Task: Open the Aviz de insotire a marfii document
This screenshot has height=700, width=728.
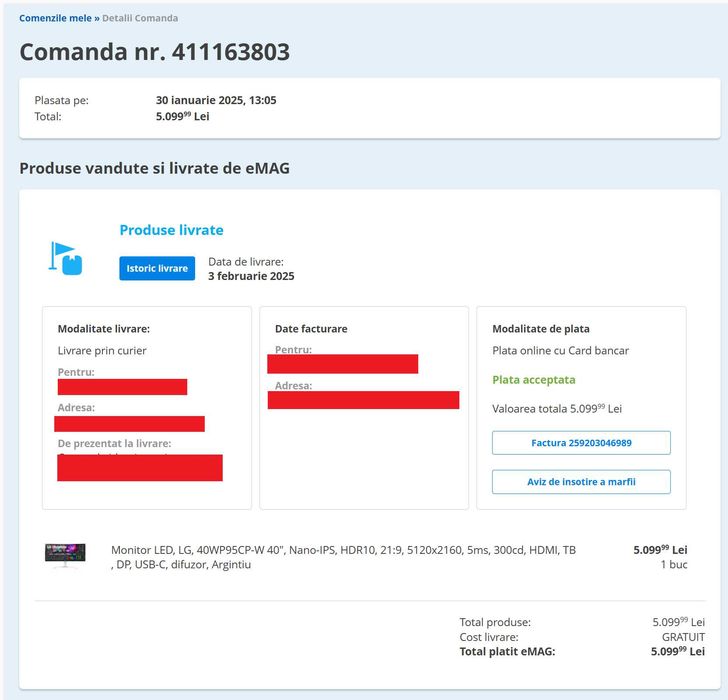Action: 581,482
